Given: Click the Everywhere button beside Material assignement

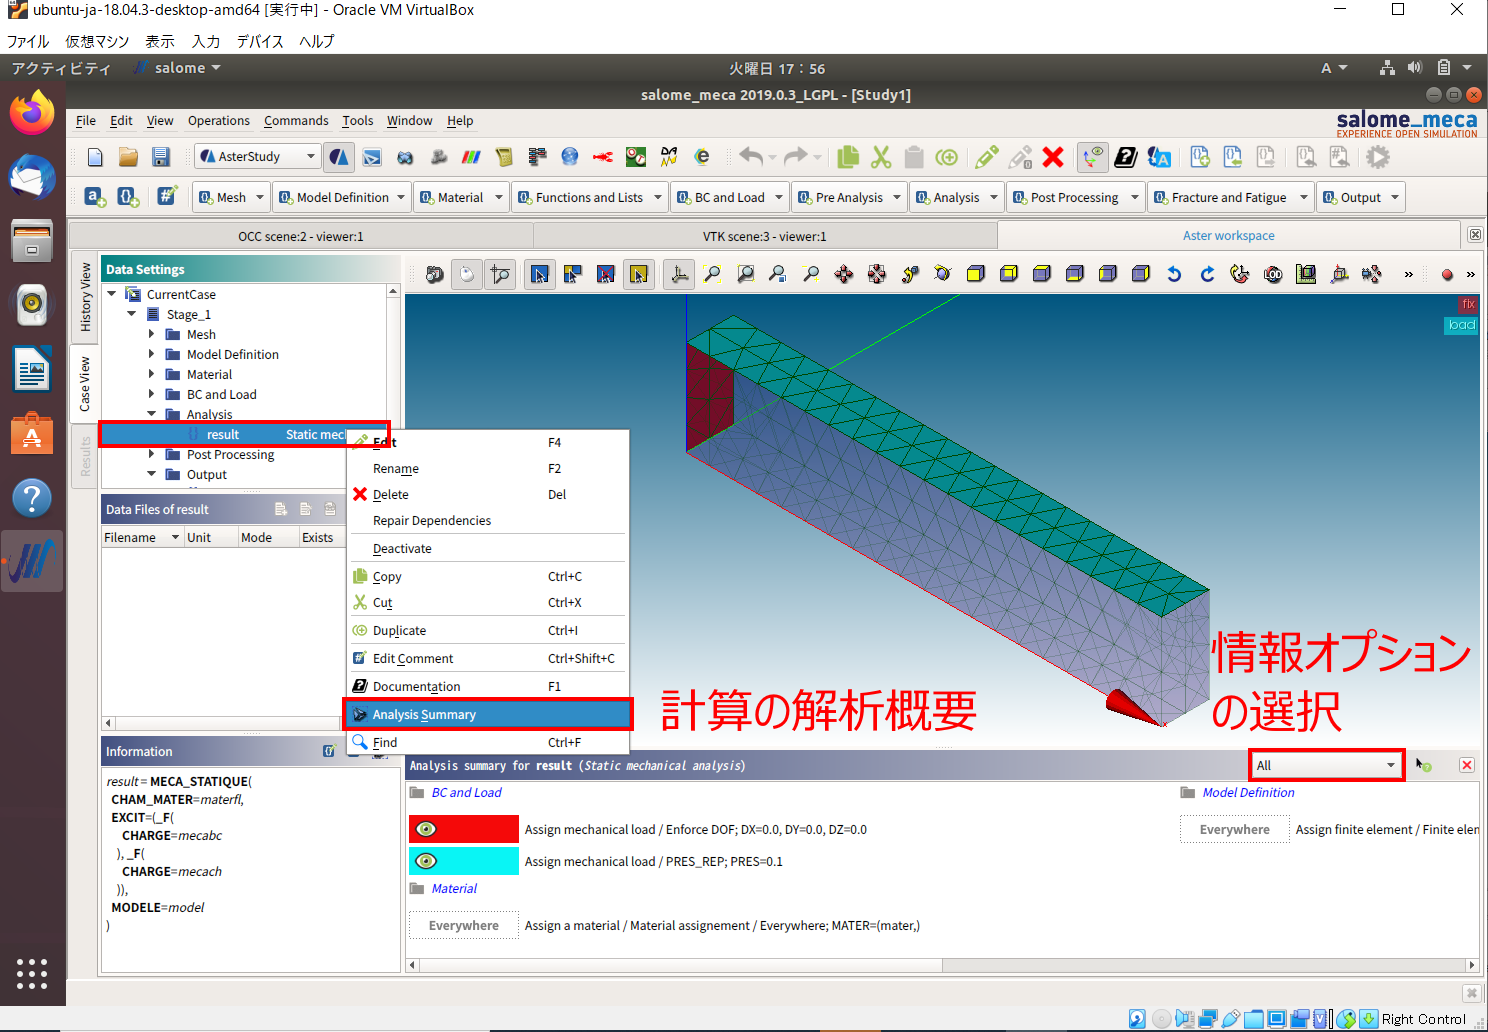Looking at the screenshot, I should tap(464, 925).
